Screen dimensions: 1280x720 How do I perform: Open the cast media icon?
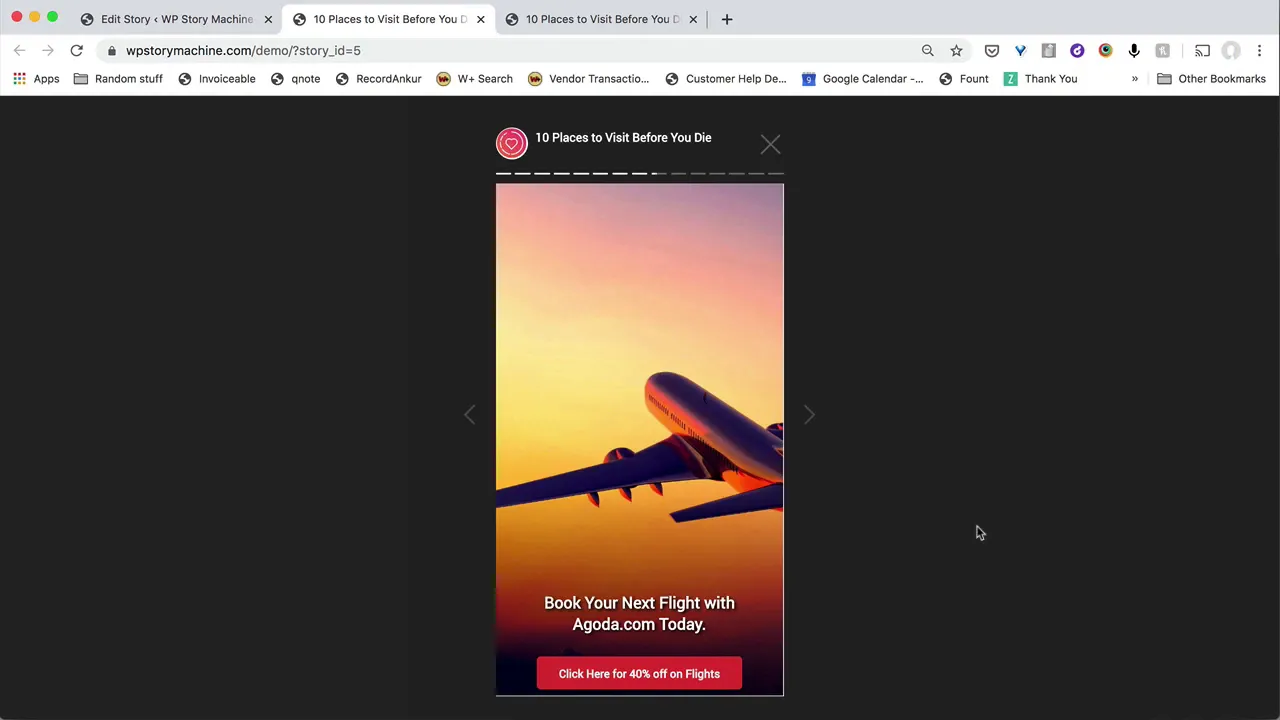1202,50
